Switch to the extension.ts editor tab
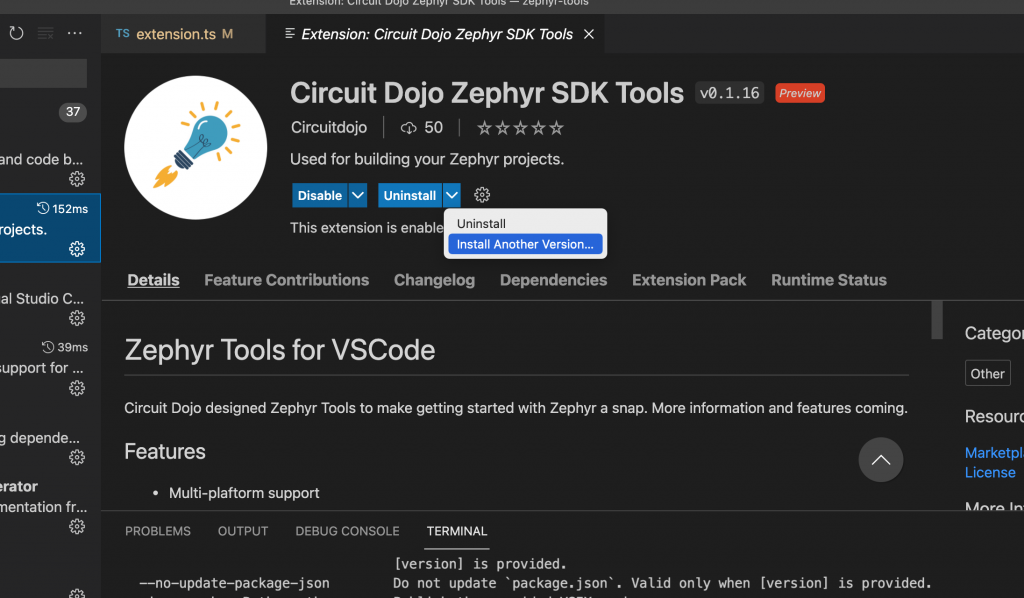Viewport: 1024px width, 598px height. click(x=183, y=34)
